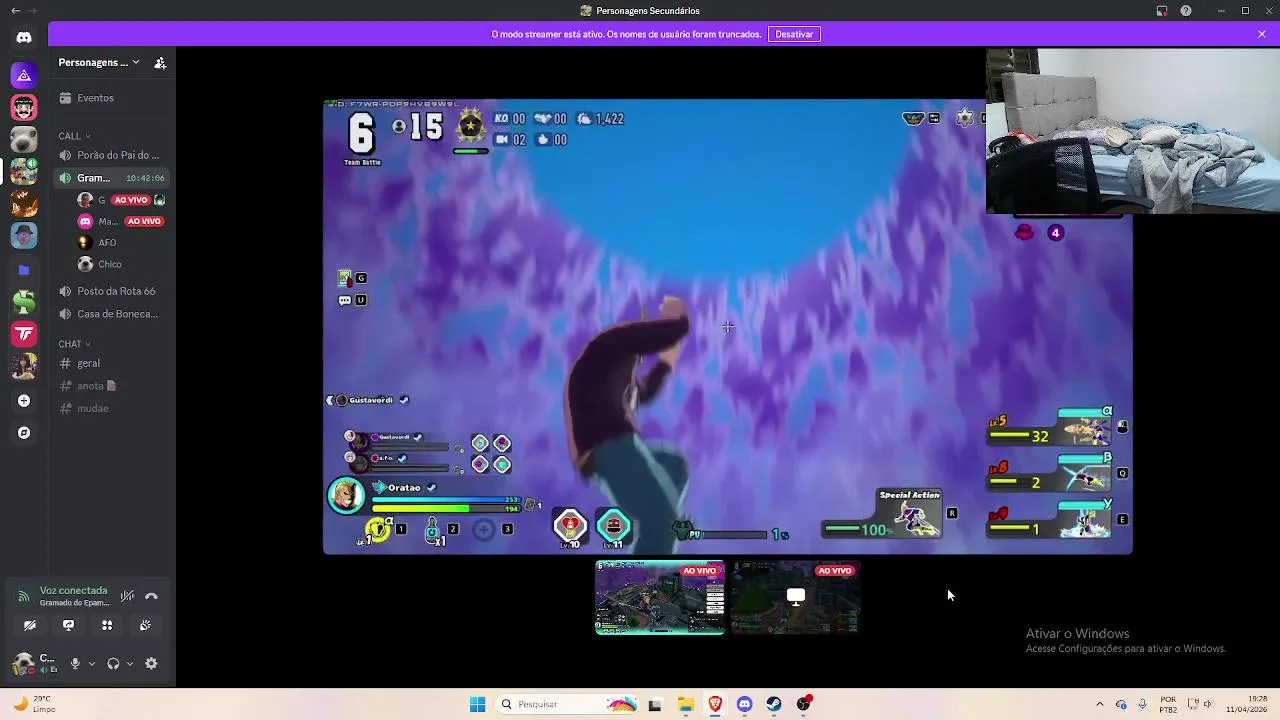Turn on the camera

pyautogui.click(x=30, y=625)
